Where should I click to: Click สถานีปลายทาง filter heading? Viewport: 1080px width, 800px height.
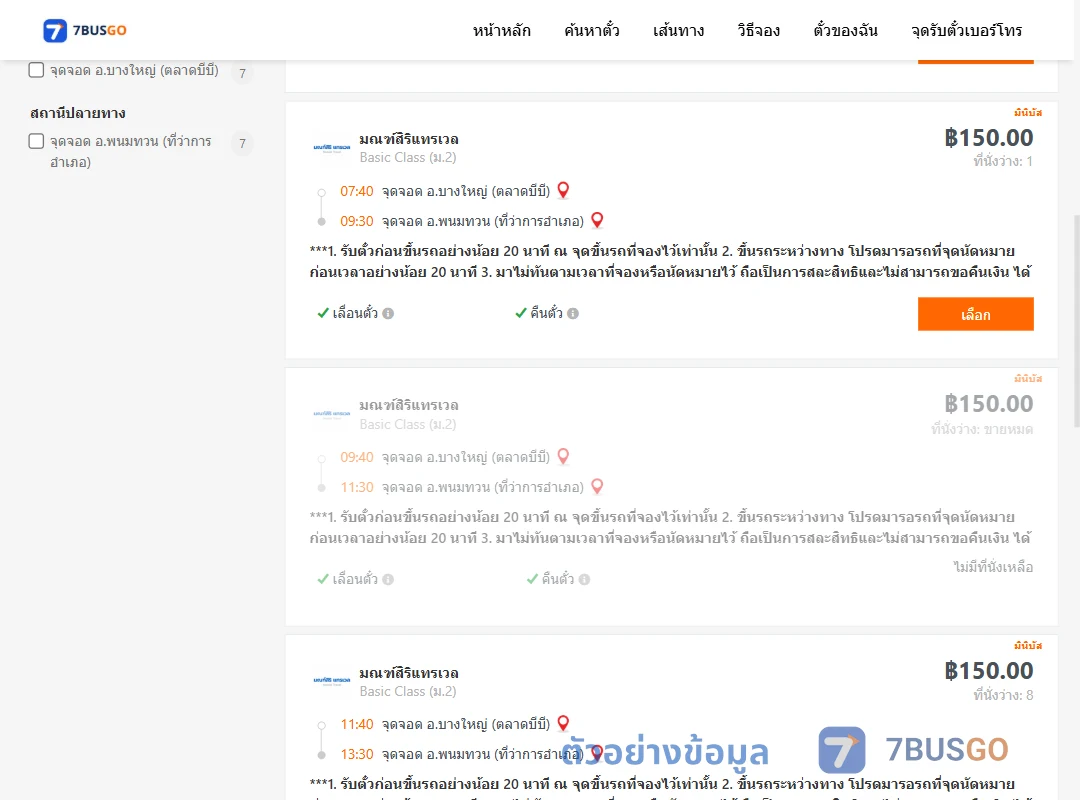click(78, 113)
